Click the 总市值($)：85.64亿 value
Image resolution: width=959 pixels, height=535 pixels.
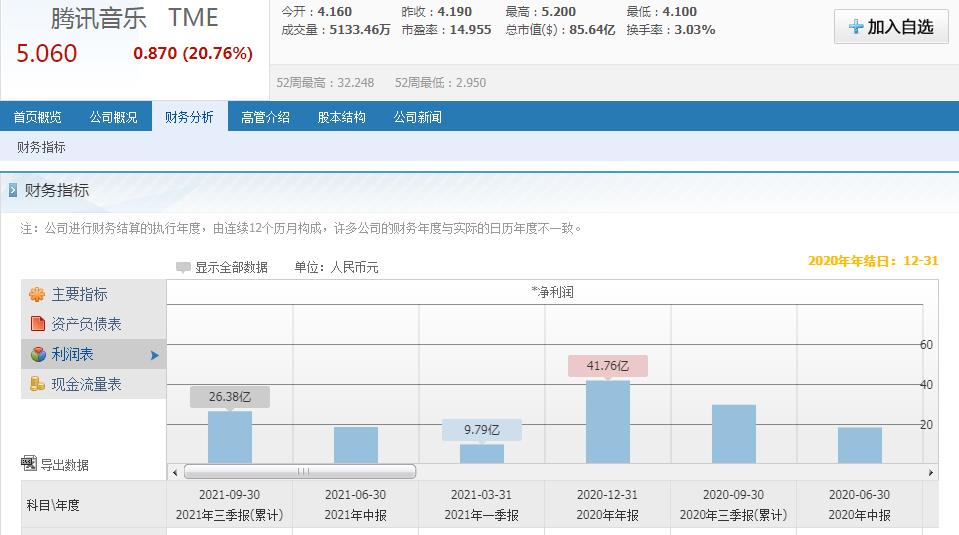560,29
